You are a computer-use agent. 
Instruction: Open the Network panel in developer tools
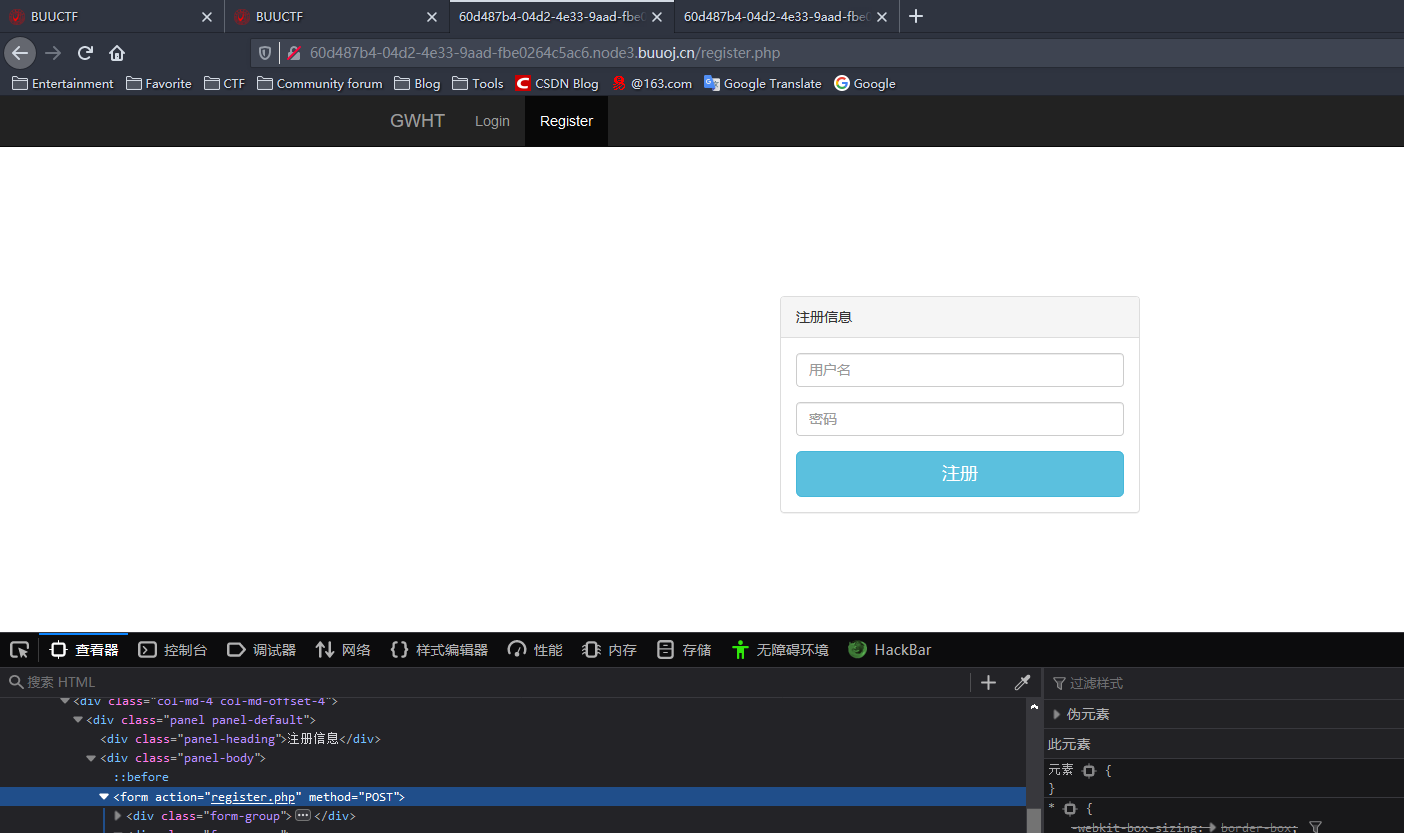coord(342,649)
